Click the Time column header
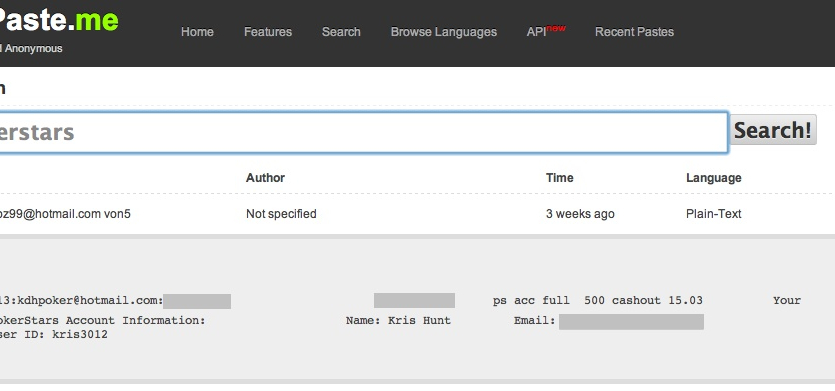The width and height of the screenshot is (835, 391). click(x=560, y=178)
